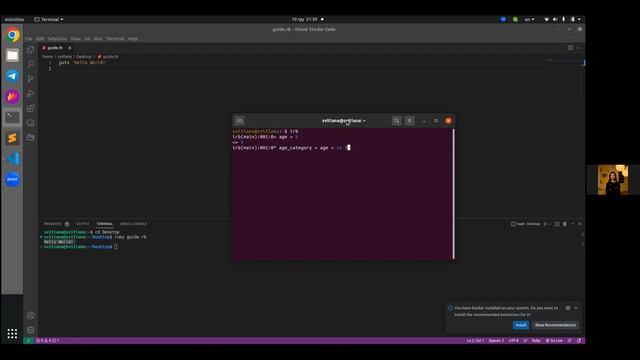Open the Manage gear in the activity bar
This screenshot has height=360, width=640.
coord(31,330)
